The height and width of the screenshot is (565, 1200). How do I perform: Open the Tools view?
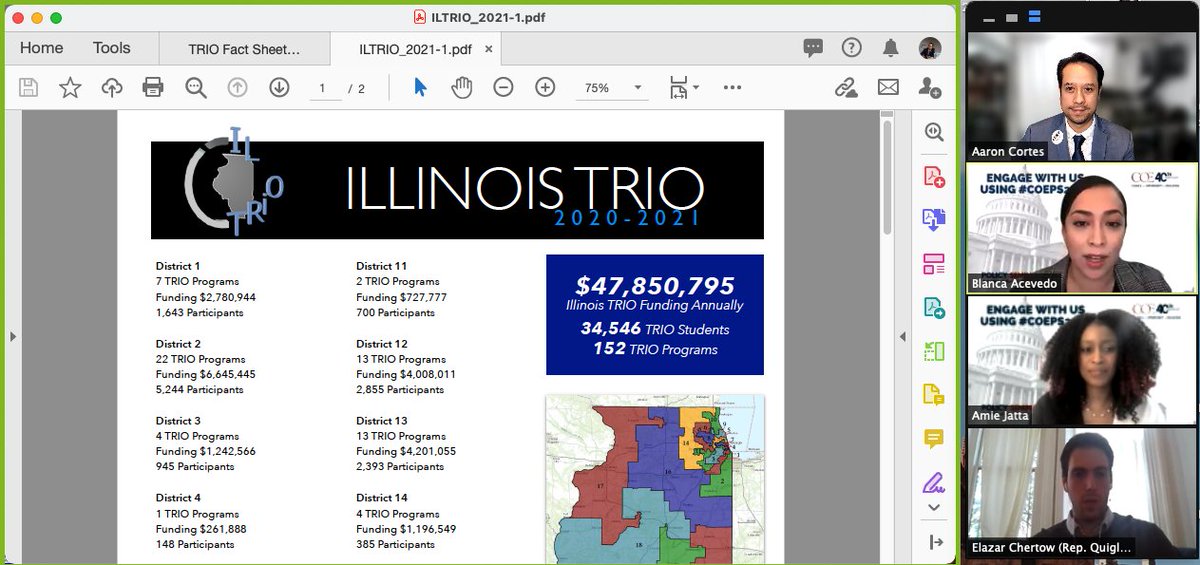tap(112, 48)
